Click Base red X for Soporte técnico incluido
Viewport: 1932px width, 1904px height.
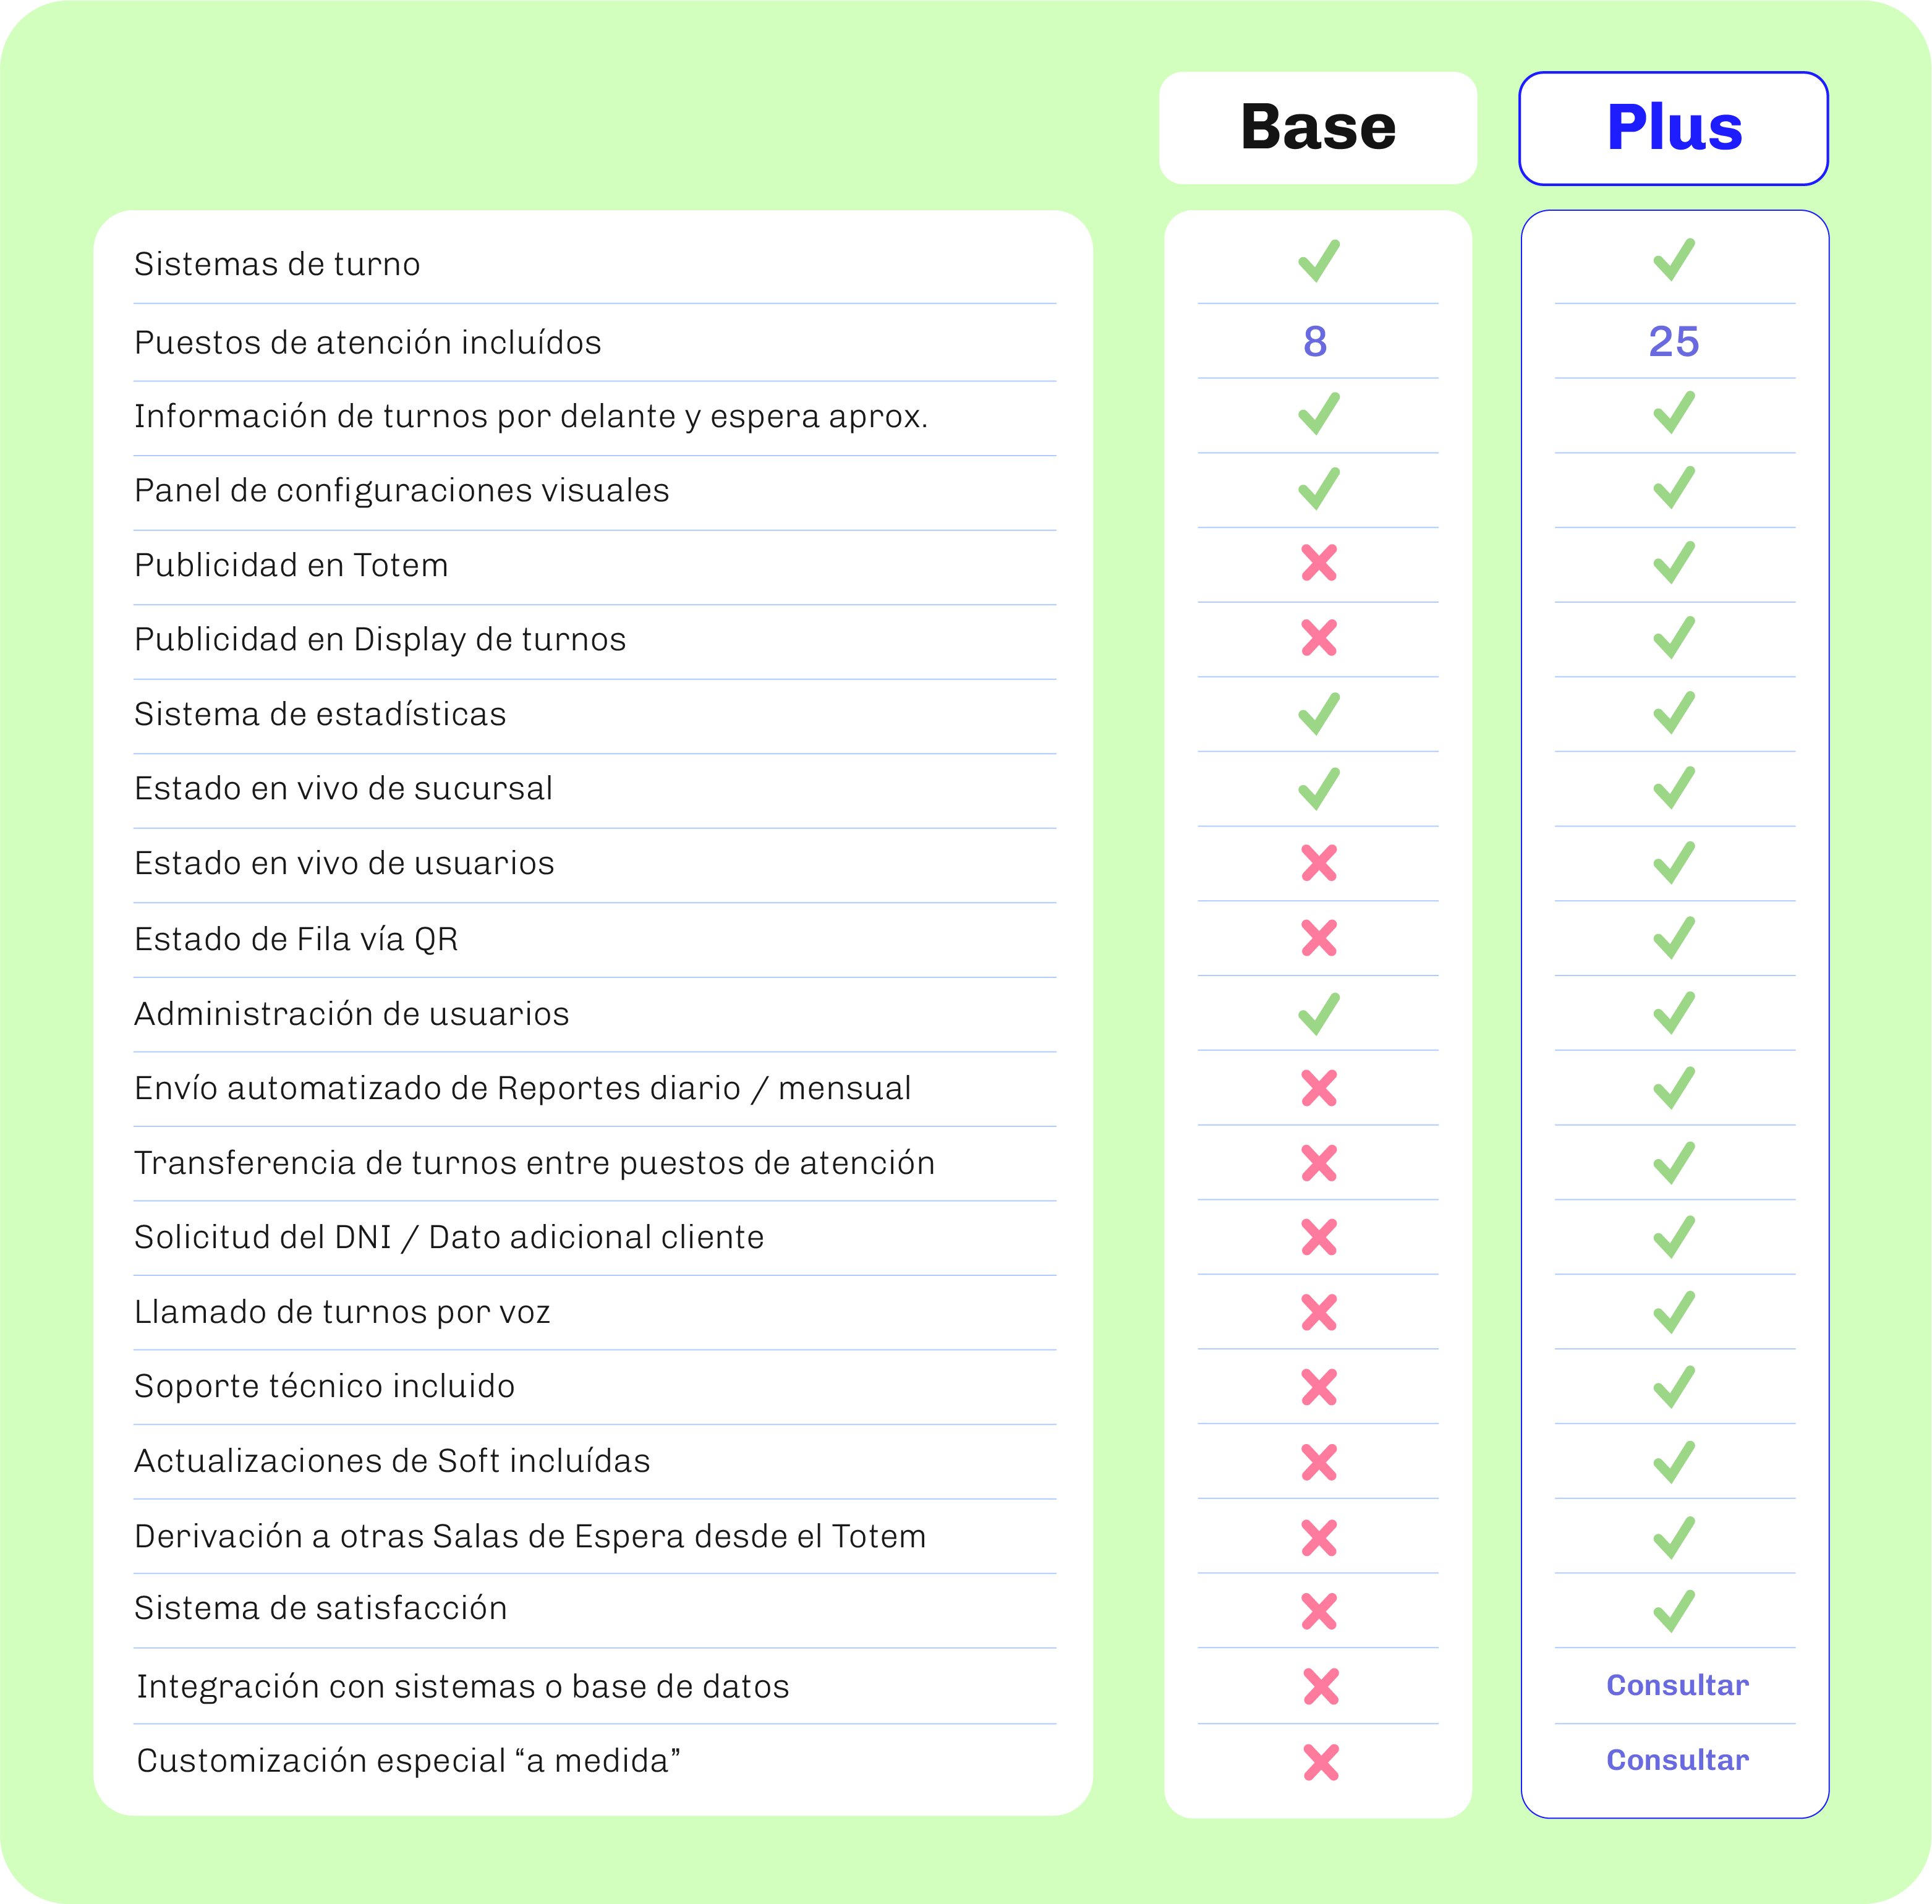pos(1319,1387)
